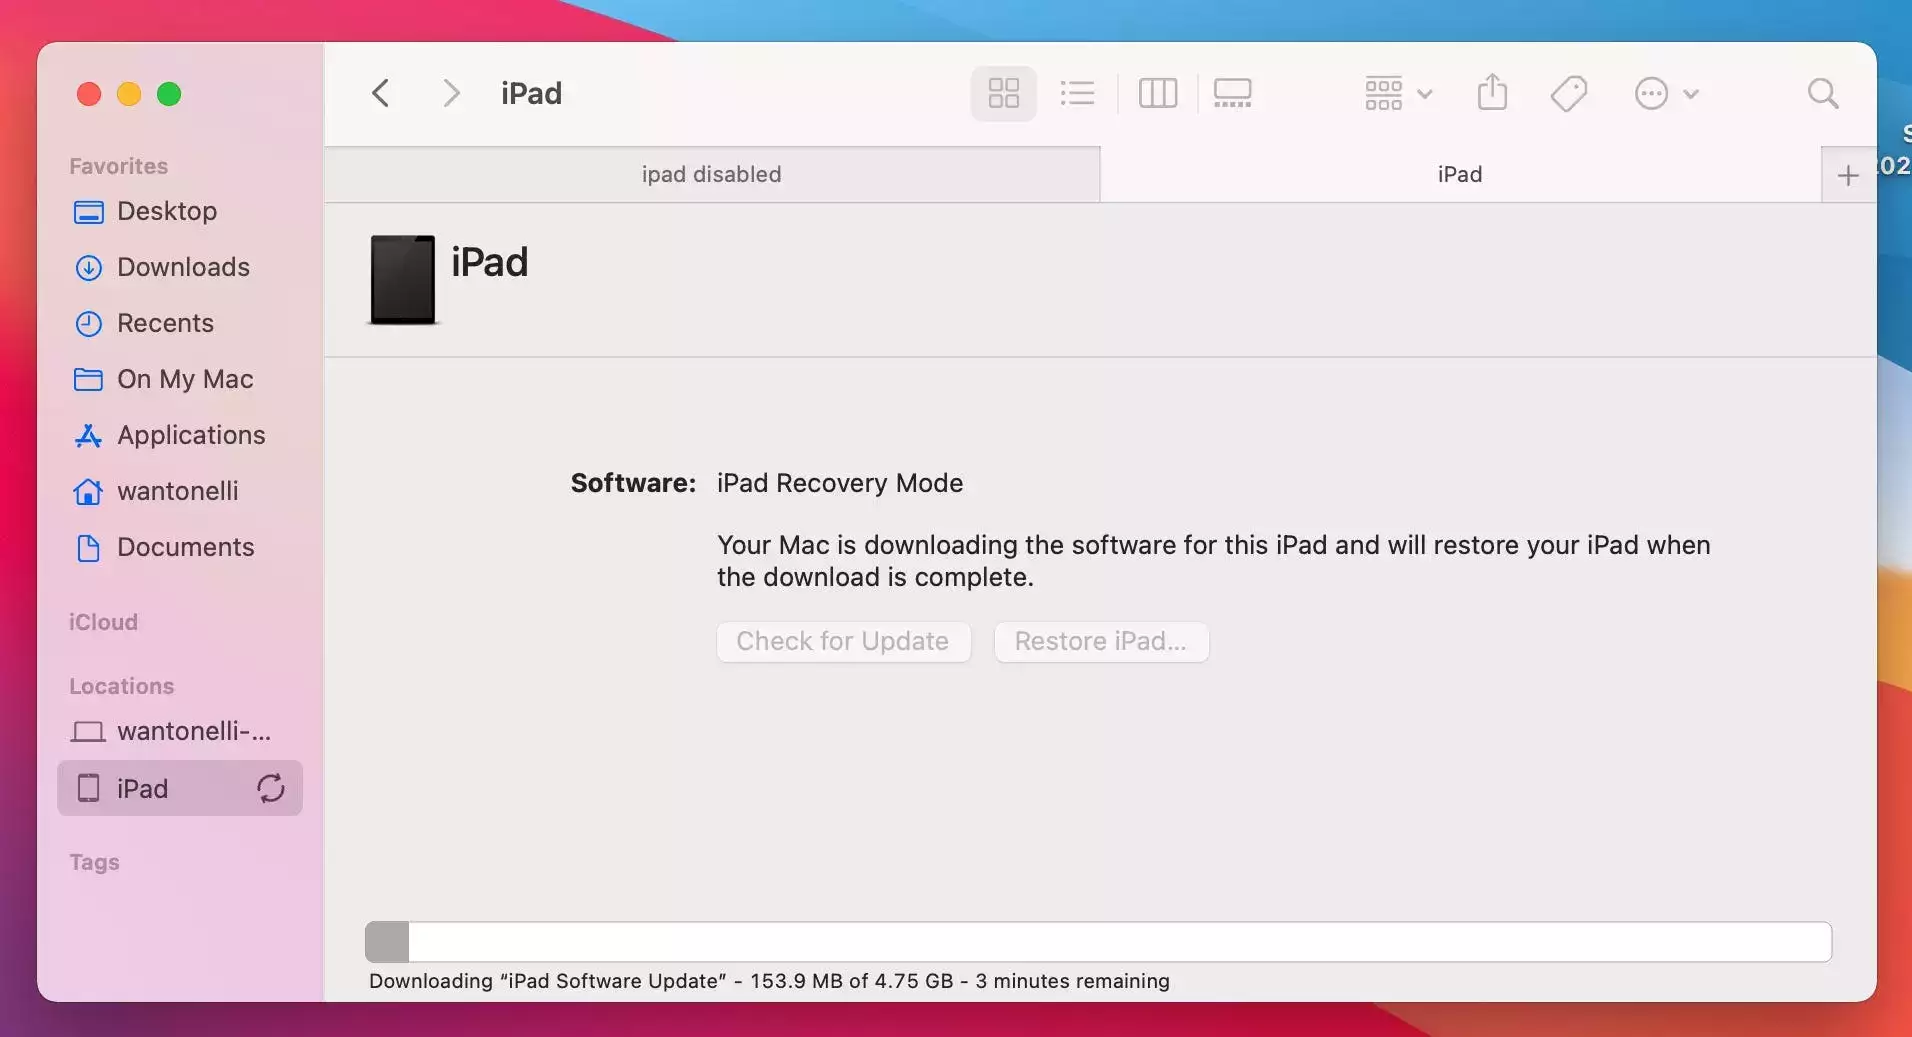Click the Share icon in toolbar

pyautogui.click(x=1492, y=94)
